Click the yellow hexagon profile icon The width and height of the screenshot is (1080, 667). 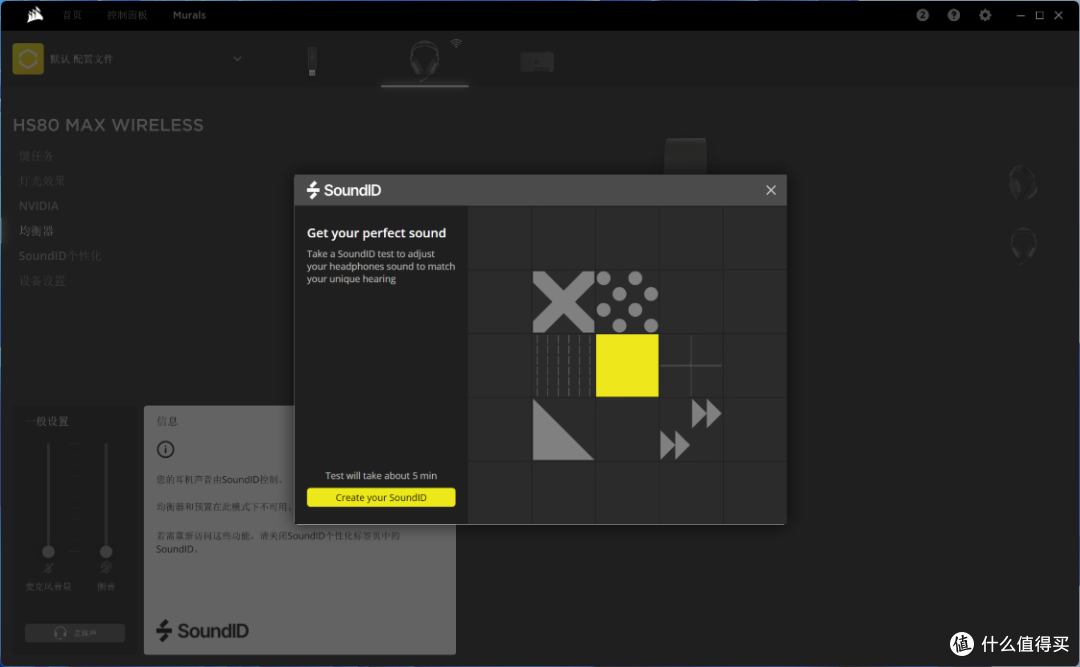point(28,59)
